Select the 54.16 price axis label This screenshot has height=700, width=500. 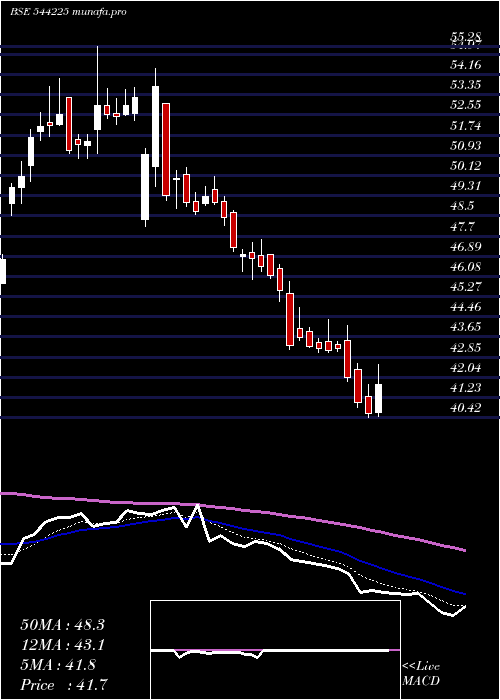(x=465, y=65)
